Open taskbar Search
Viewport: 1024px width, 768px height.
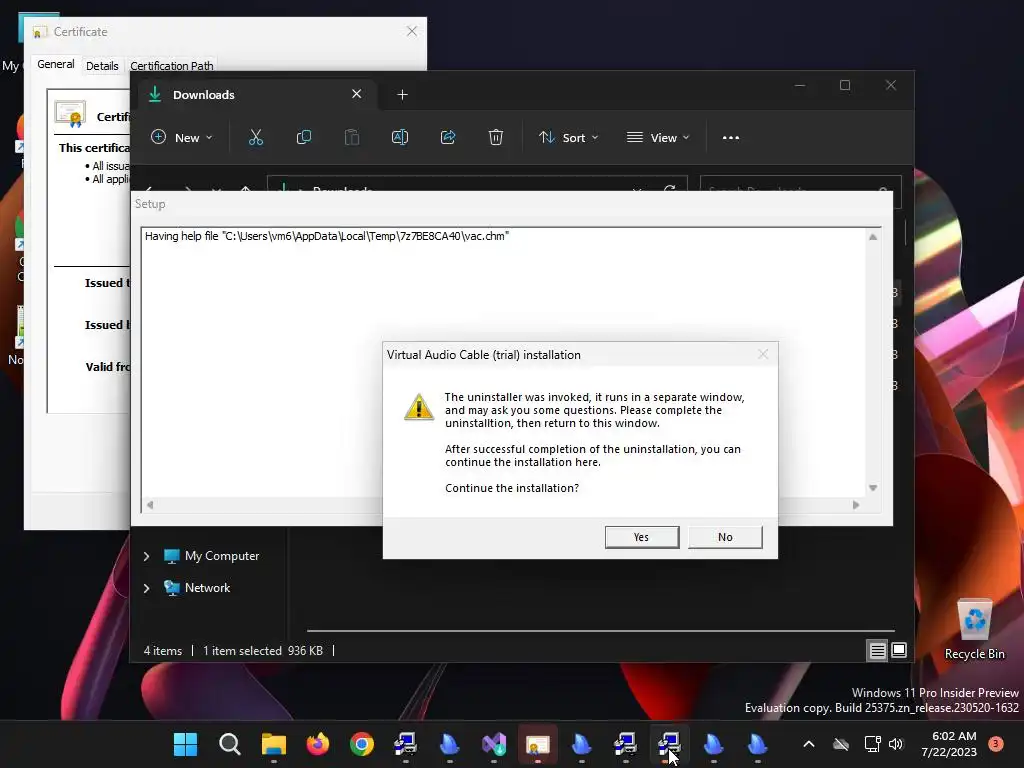point(230,744)
